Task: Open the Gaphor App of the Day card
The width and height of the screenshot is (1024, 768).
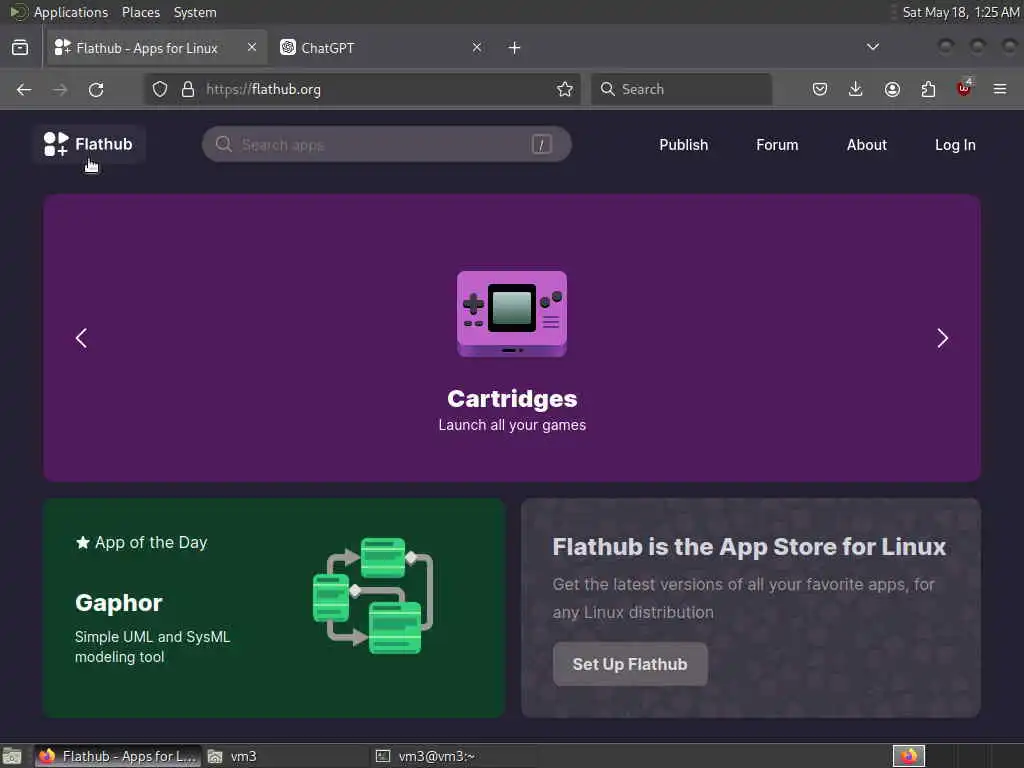Action: pyautogui.click(x=274, y=608)
